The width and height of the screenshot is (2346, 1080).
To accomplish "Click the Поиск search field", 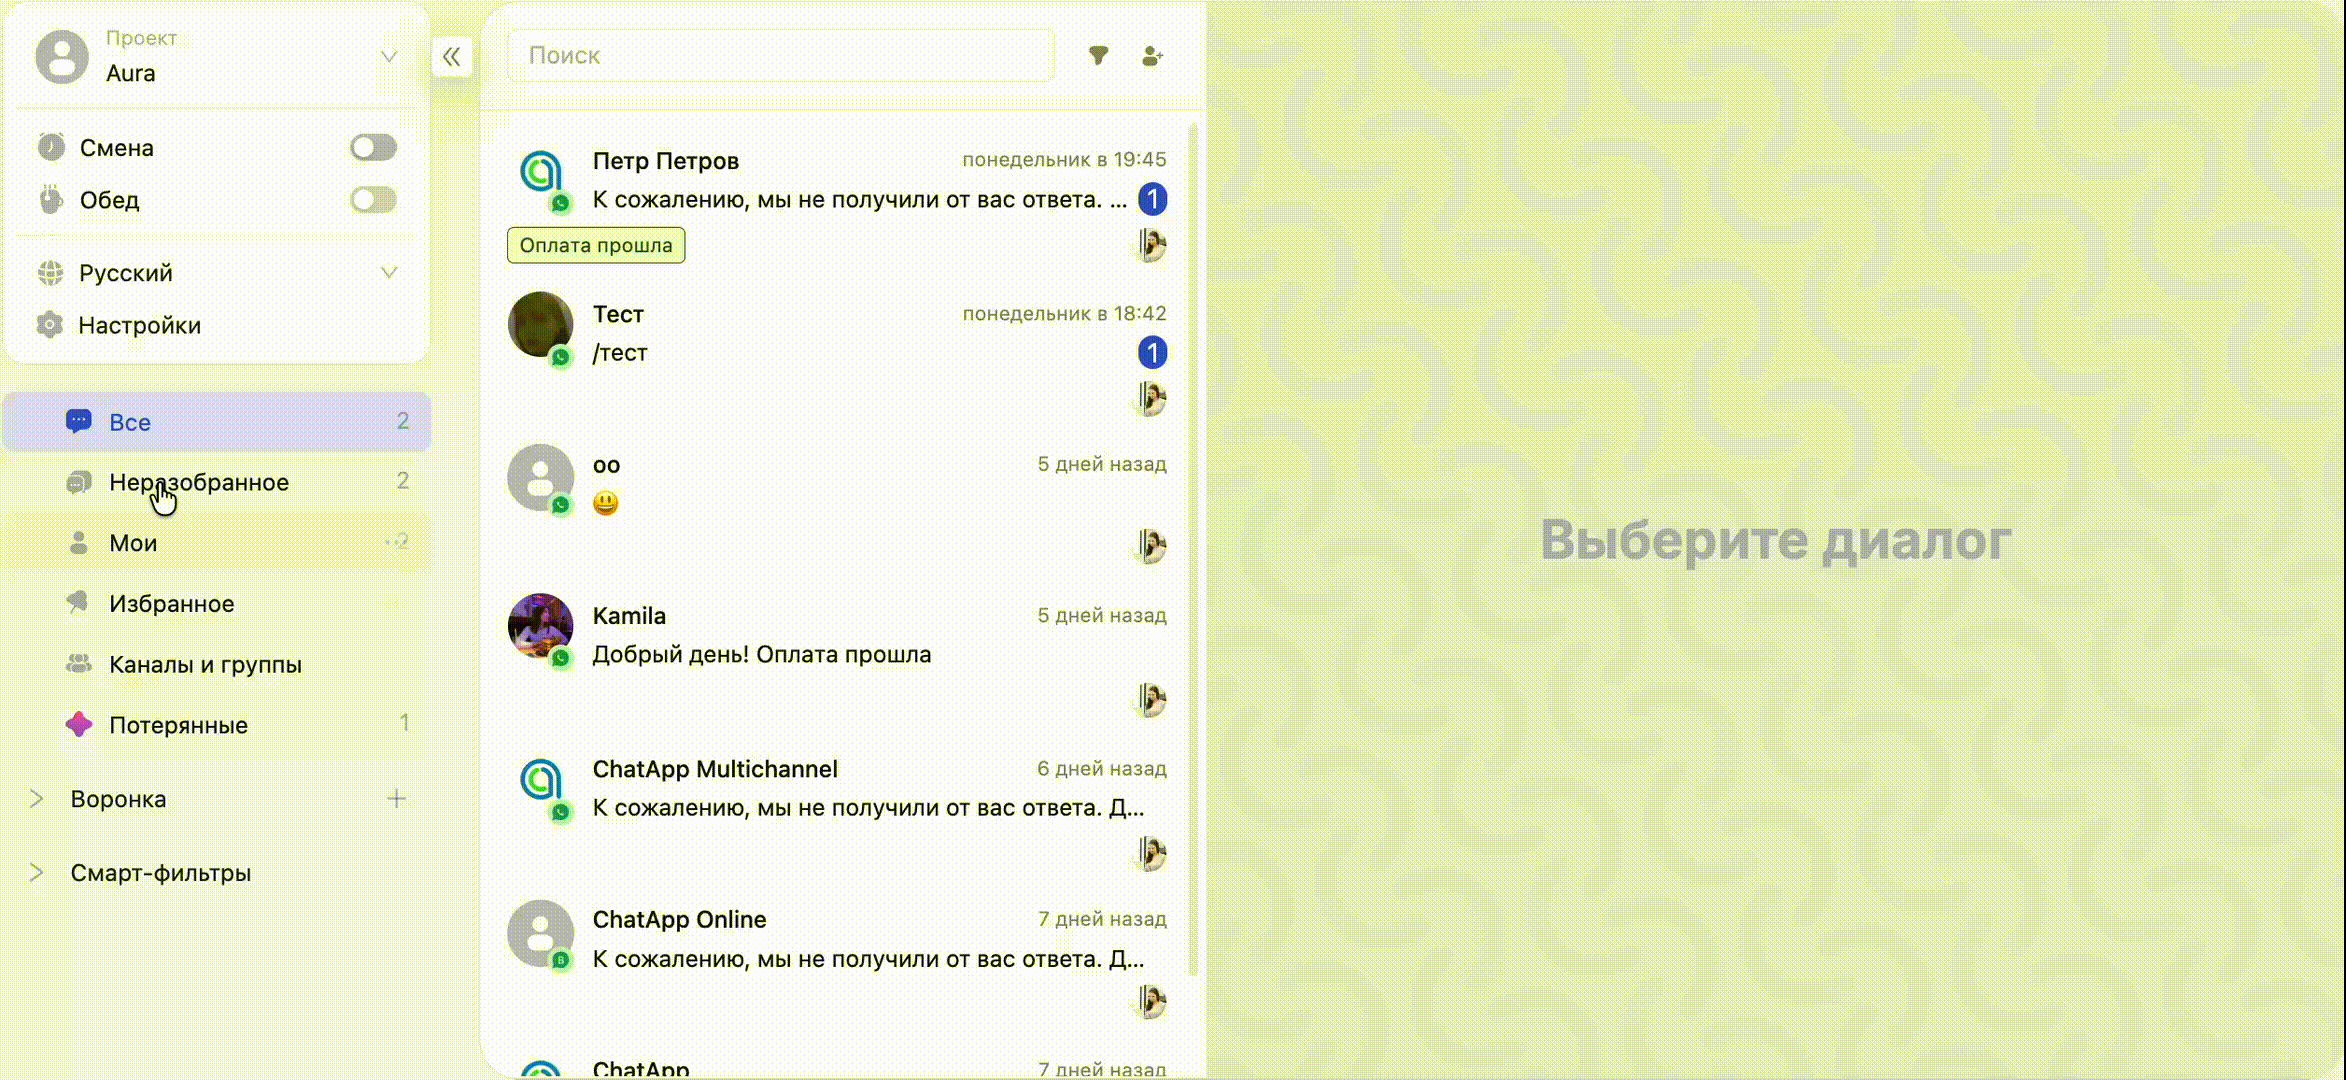I will 780,56.
